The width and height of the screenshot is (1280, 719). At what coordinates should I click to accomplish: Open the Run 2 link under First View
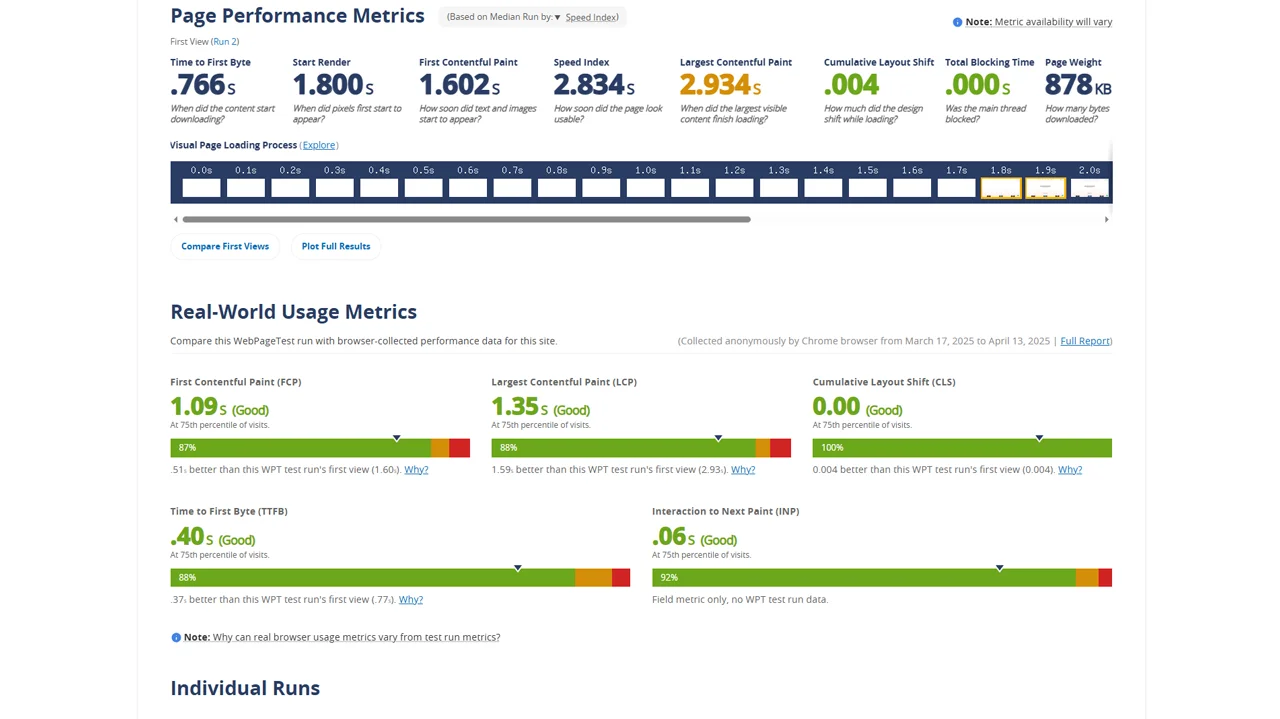pos(225,41)
